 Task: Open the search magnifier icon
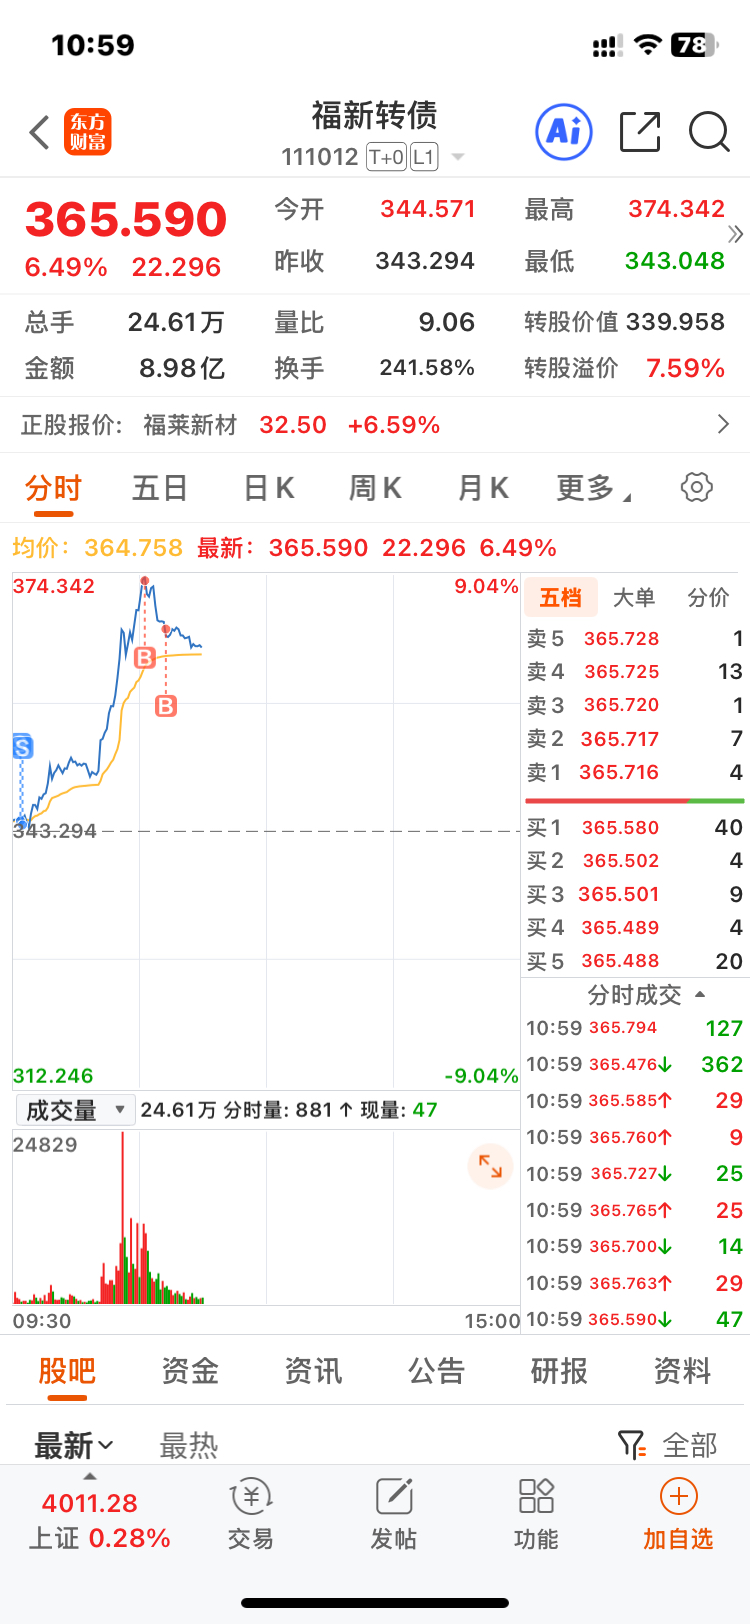click(710, 132)
